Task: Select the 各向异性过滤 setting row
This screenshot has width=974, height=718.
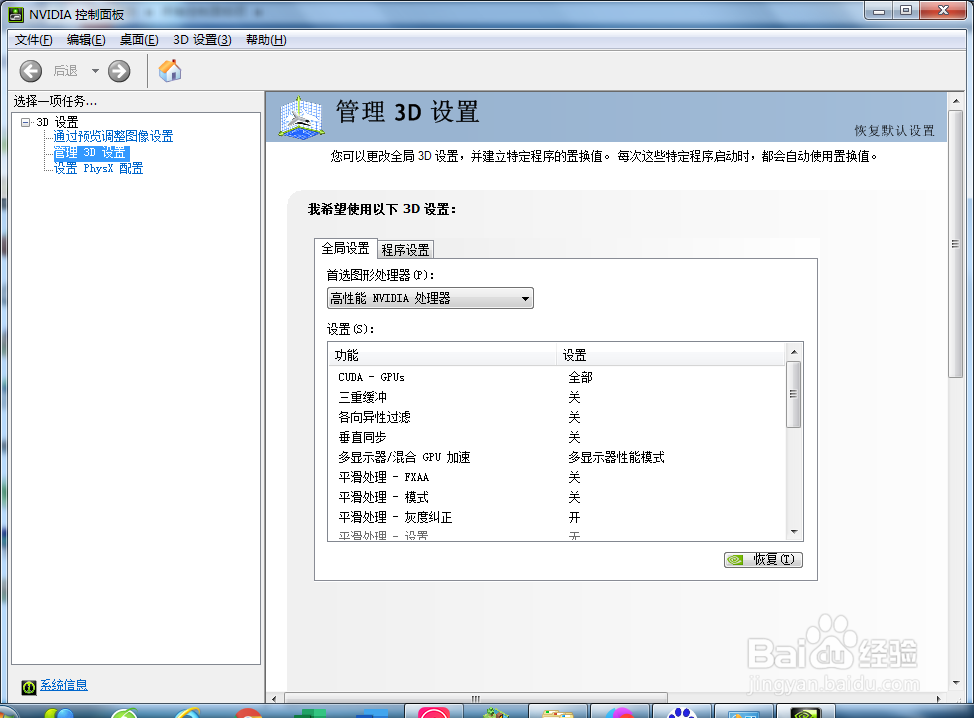Action: [557, 417]
